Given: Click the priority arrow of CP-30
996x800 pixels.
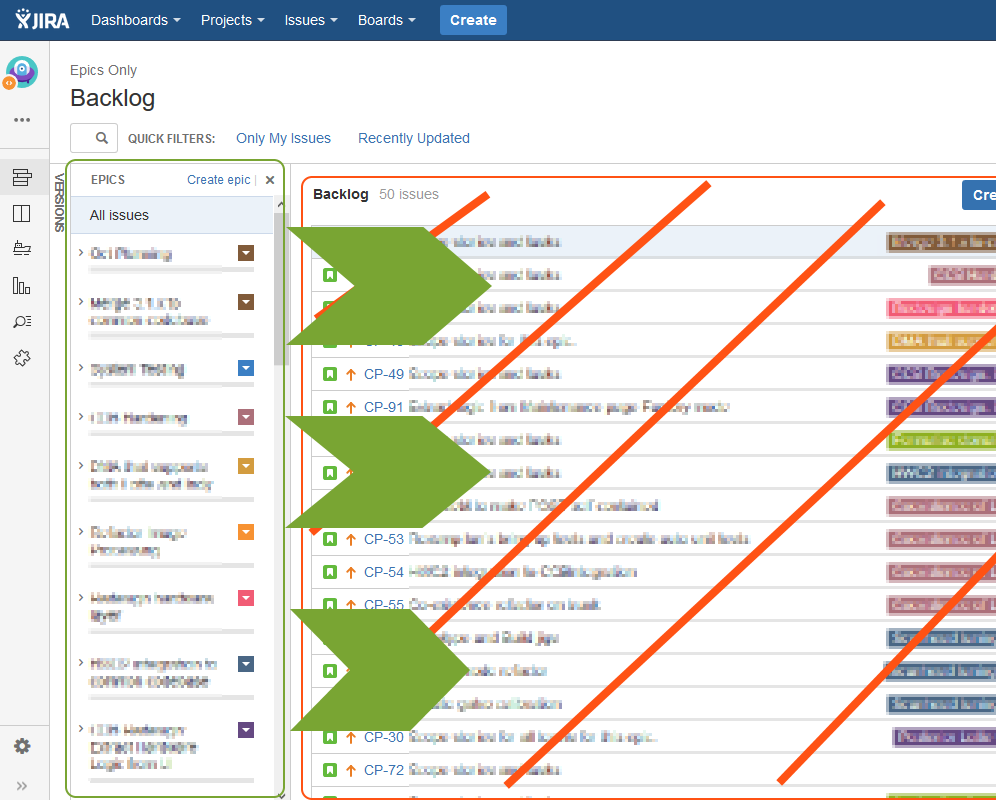Looking at the screenshot, I should 351,737.
